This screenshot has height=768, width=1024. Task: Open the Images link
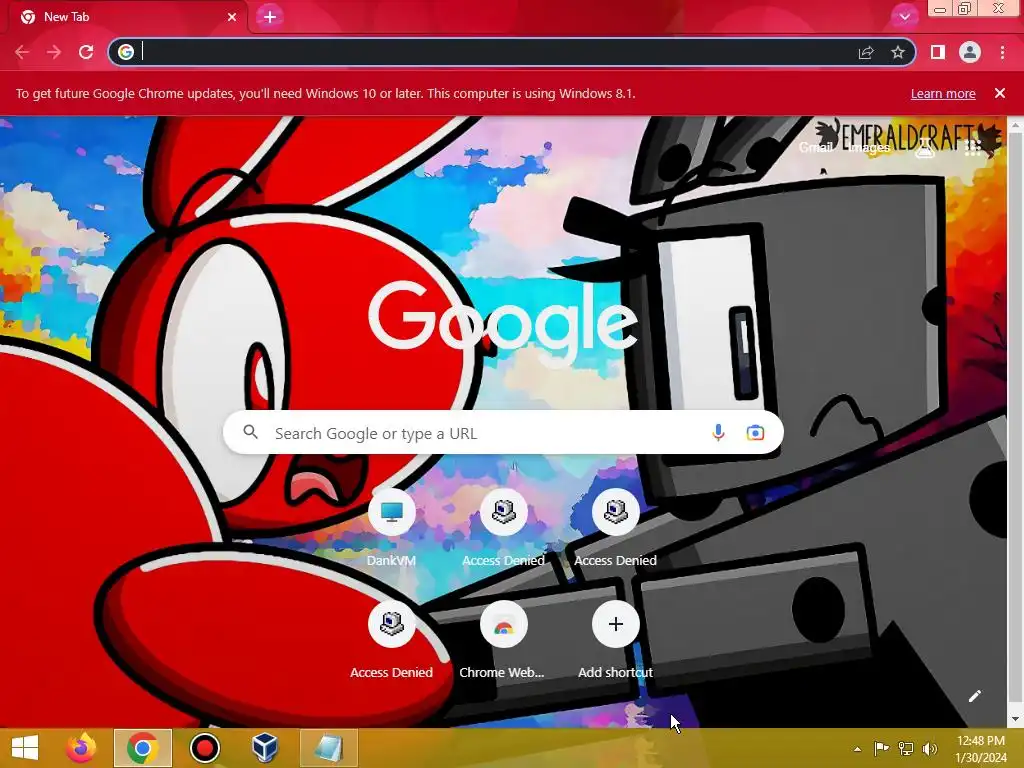click(x=869, y=148)
